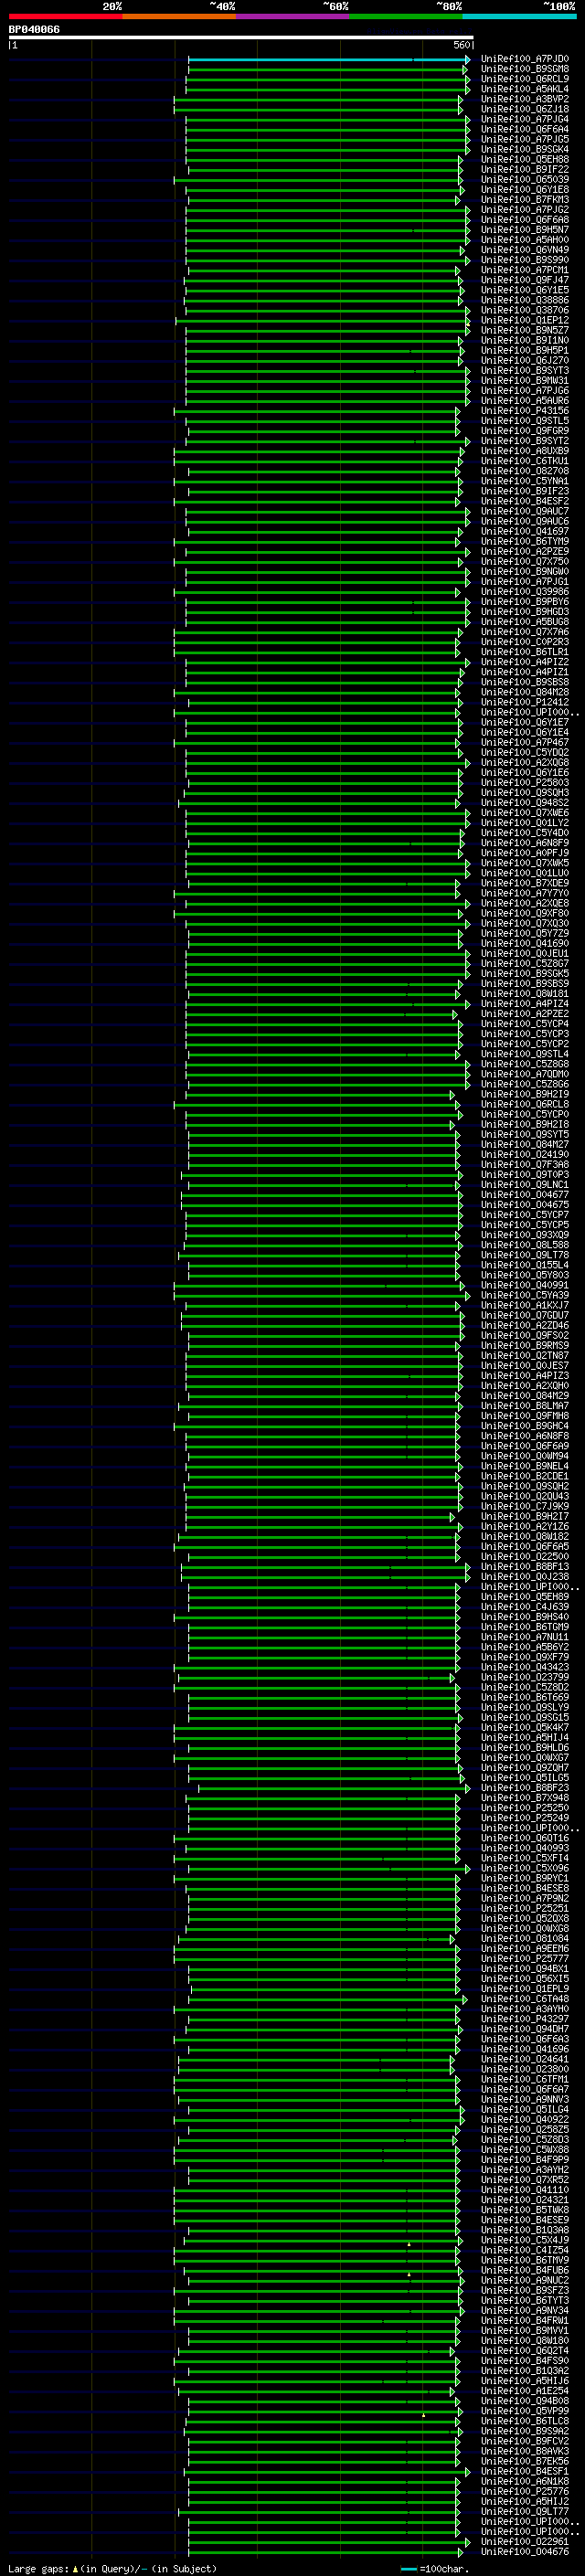Open UniRef100_A2PZE2 hit
585x2576 pixels.
pos(525,1014)
